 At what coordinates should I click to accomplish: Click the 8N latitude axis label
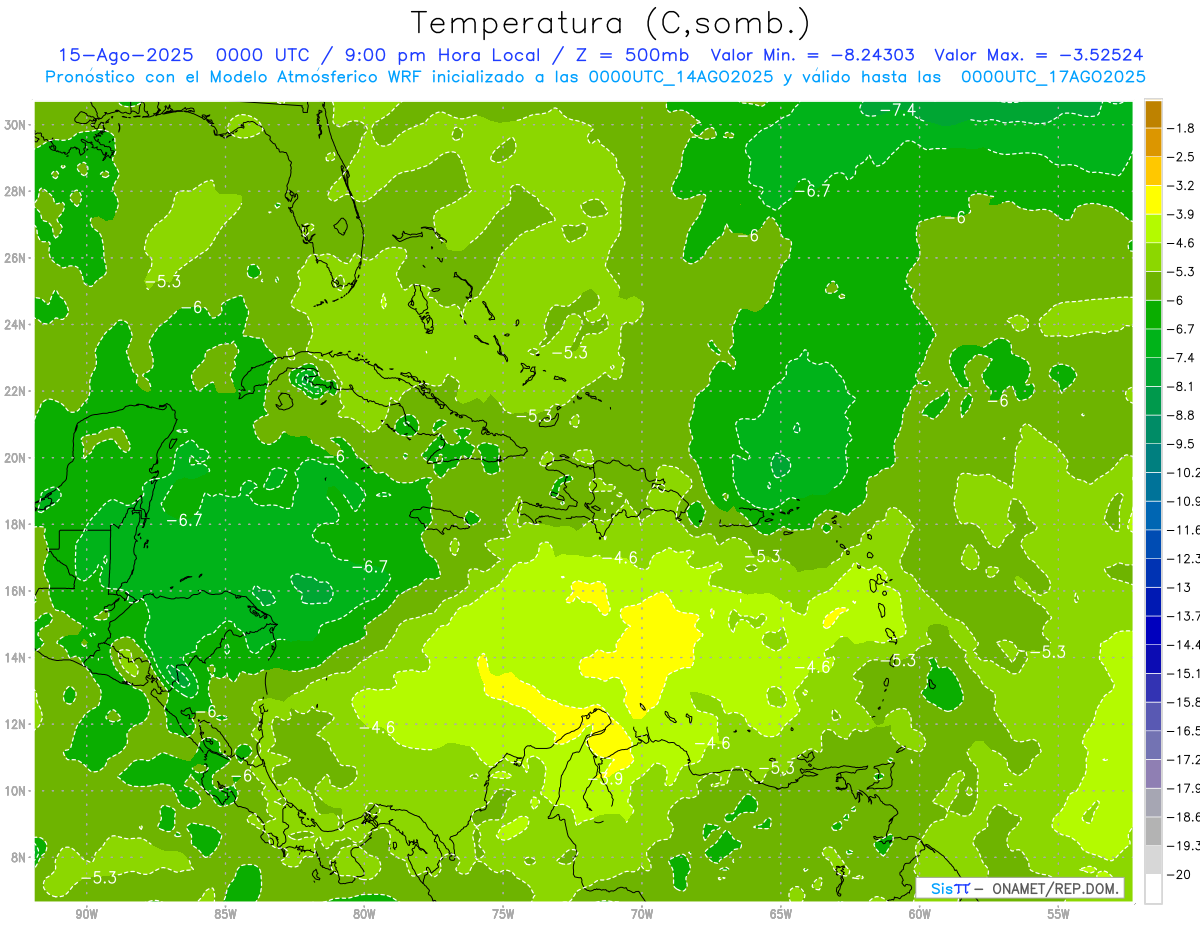[x=20, y=857]
